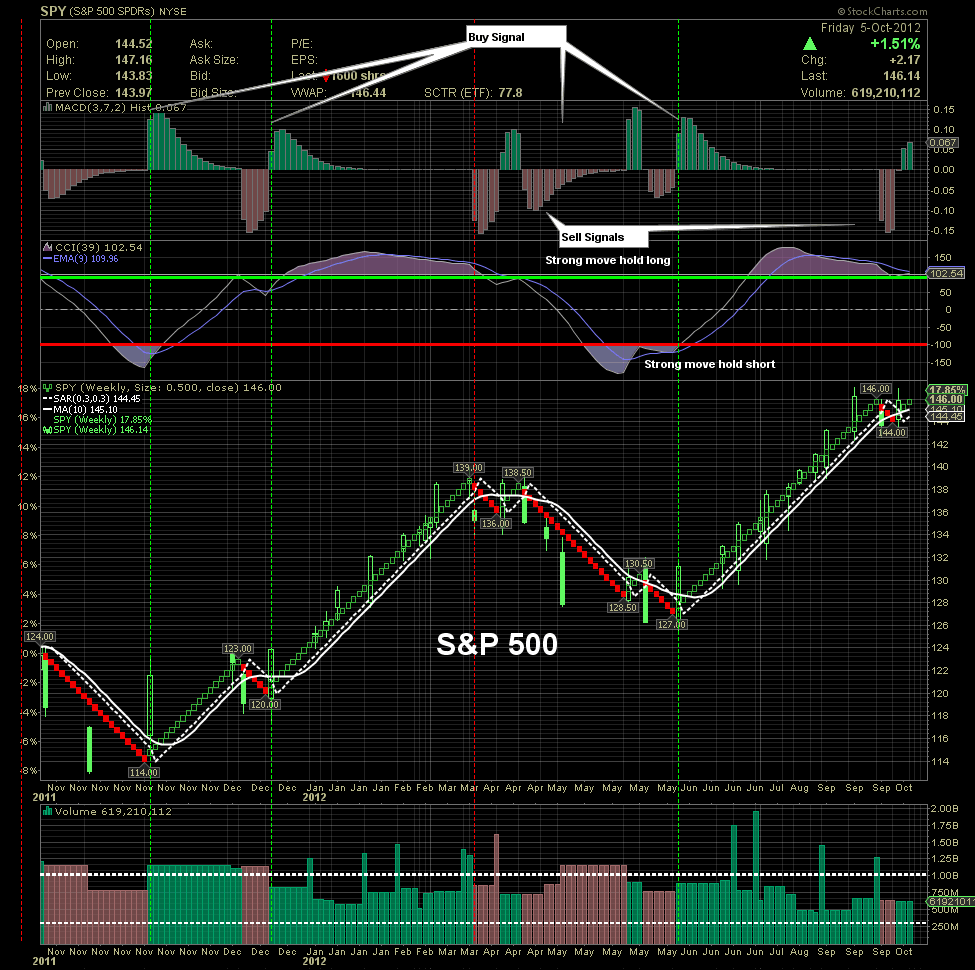975x970 pixels.
Task: Click the '128.50' price label on chart
Action: coord(622,607)
